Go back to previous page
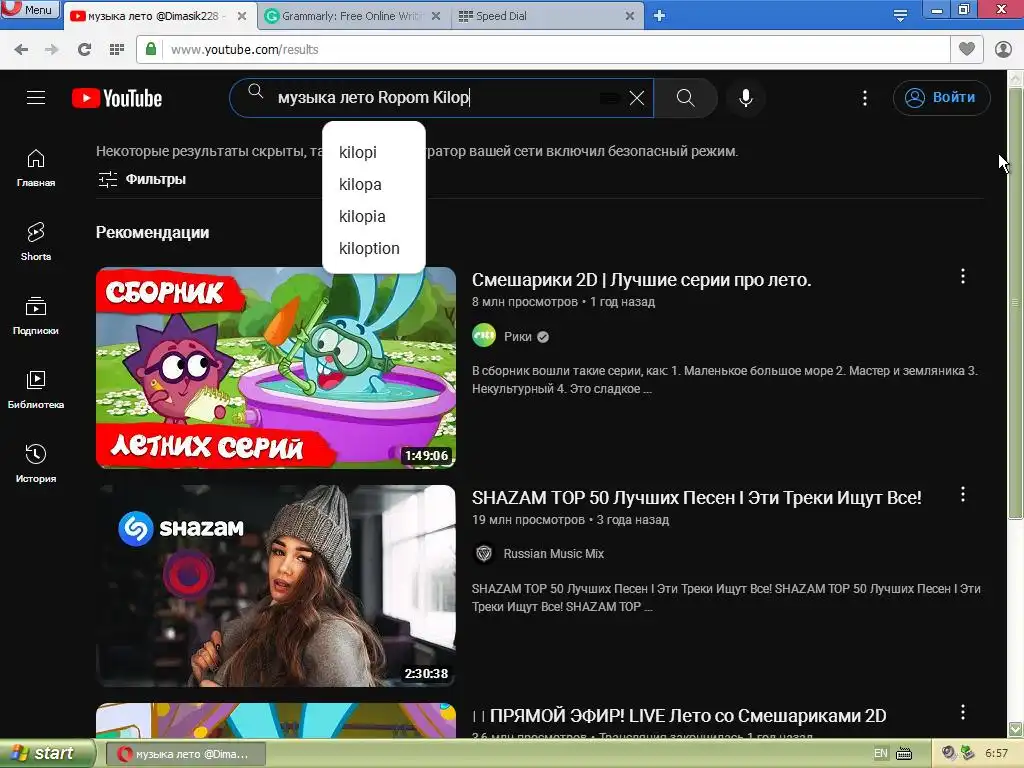The width and height of the screenshot is (1024, 768). pos(21,50)
